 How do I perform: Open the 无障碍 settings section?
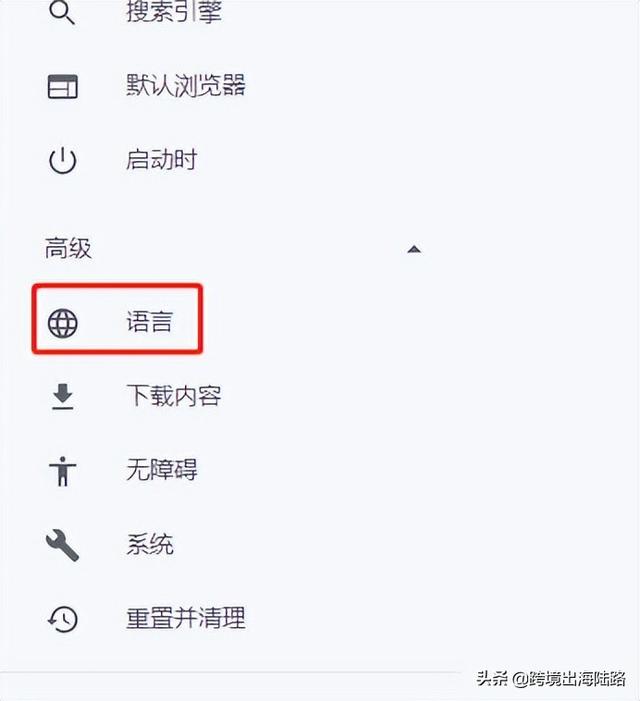(x=161, y=470)
